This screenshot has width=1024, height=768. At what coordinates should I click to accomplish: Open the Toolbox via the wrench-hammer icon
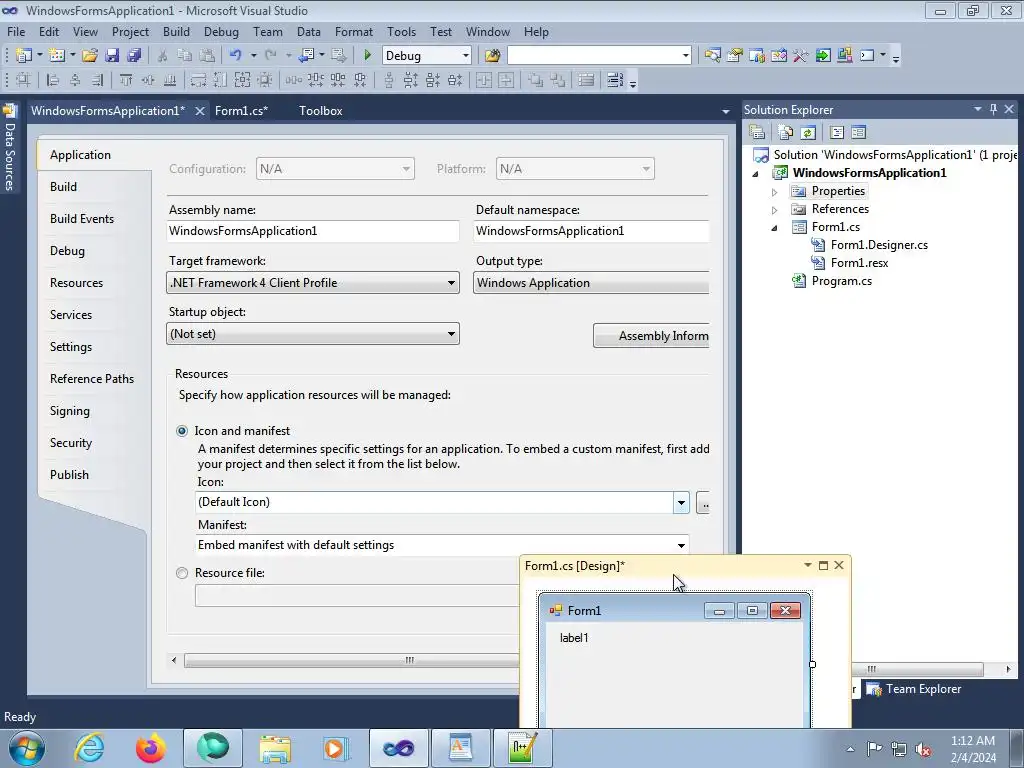[x=801, y=56]
